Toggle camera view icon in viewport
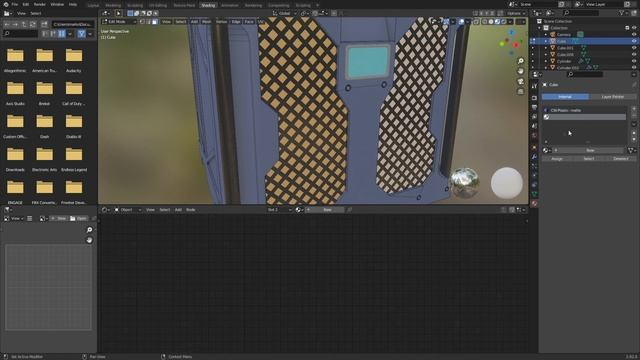This screenshot has height=360, width=640. [520, 82]
